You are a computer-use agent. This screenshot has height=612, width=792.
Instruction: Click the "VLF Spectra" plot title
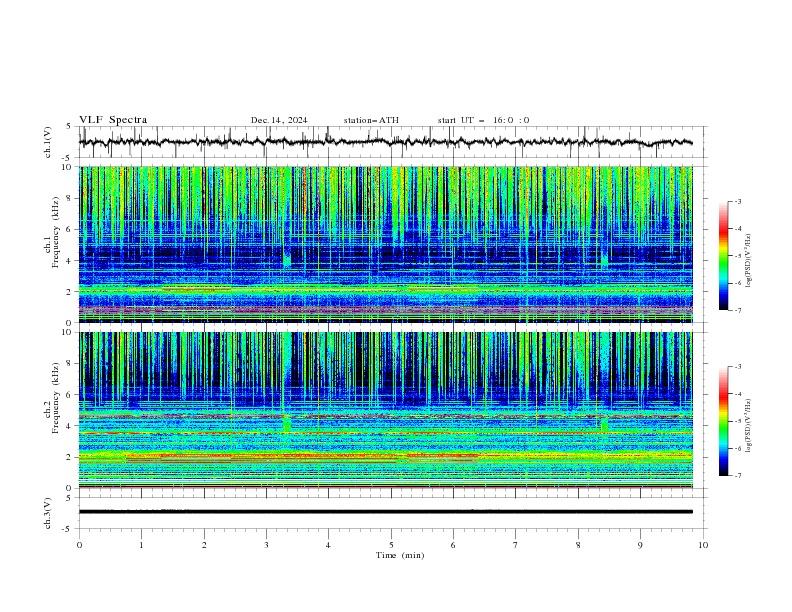click(113, 120)
